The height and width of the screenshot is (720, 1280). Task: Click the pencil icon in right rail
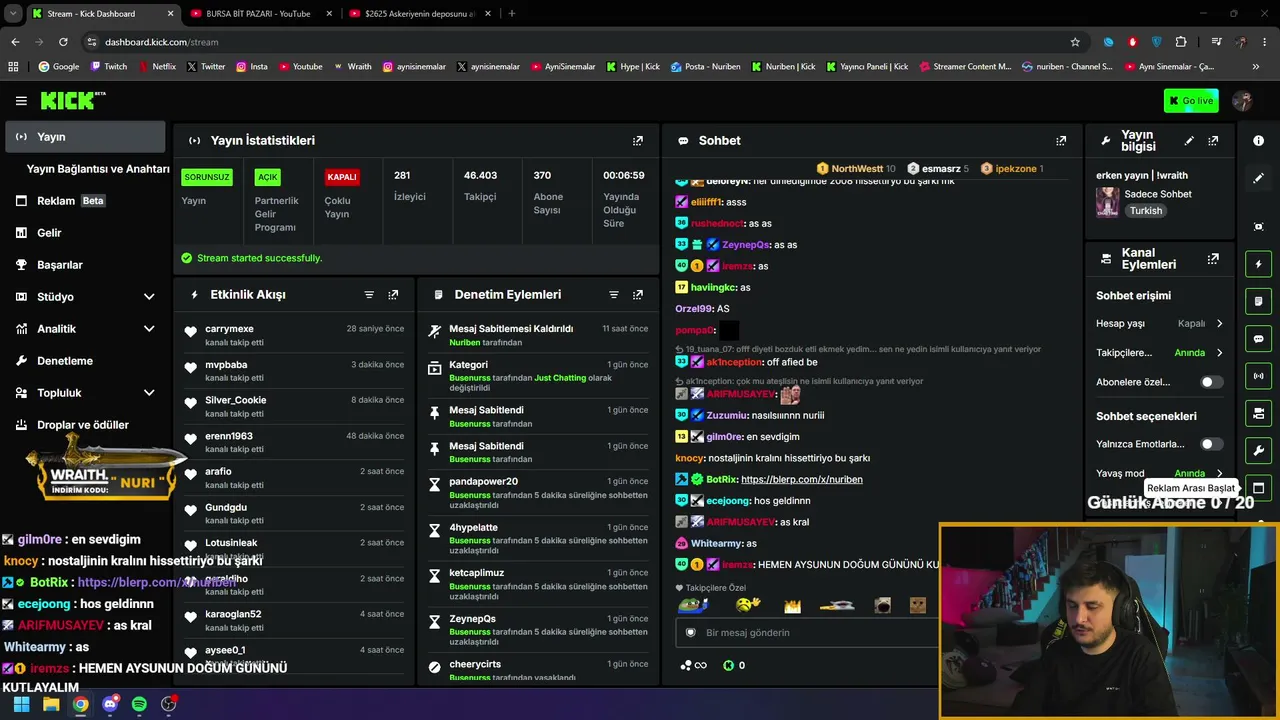point(1259,178)
